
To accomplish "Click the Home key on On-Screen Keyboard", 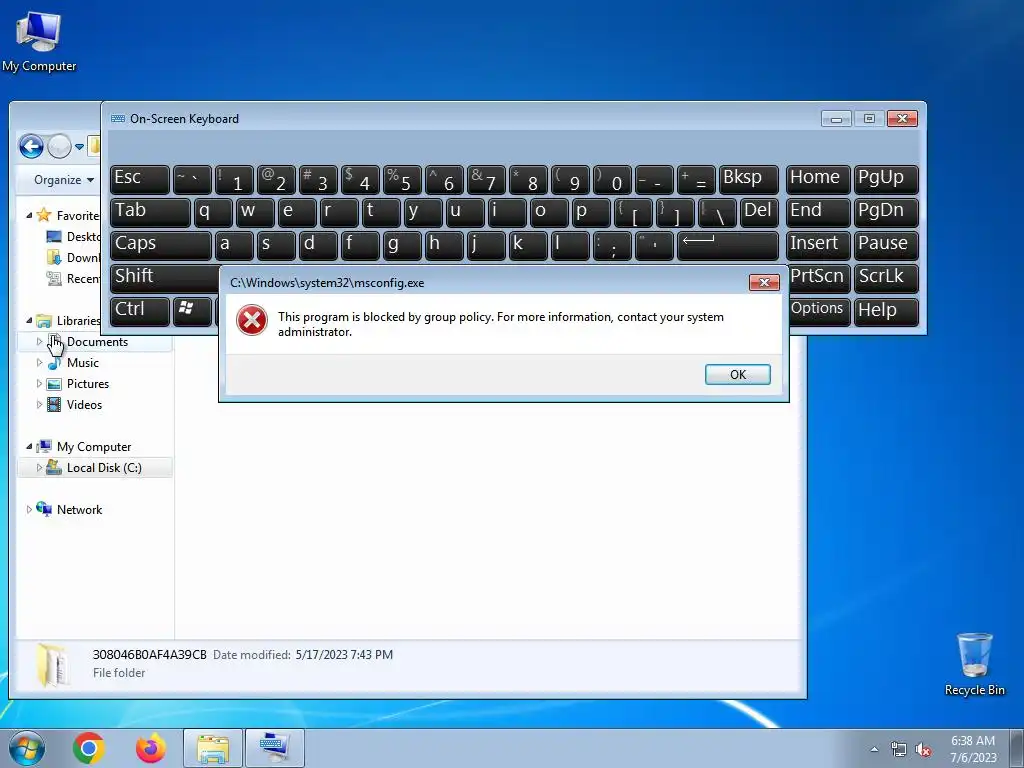I will 818,179.
